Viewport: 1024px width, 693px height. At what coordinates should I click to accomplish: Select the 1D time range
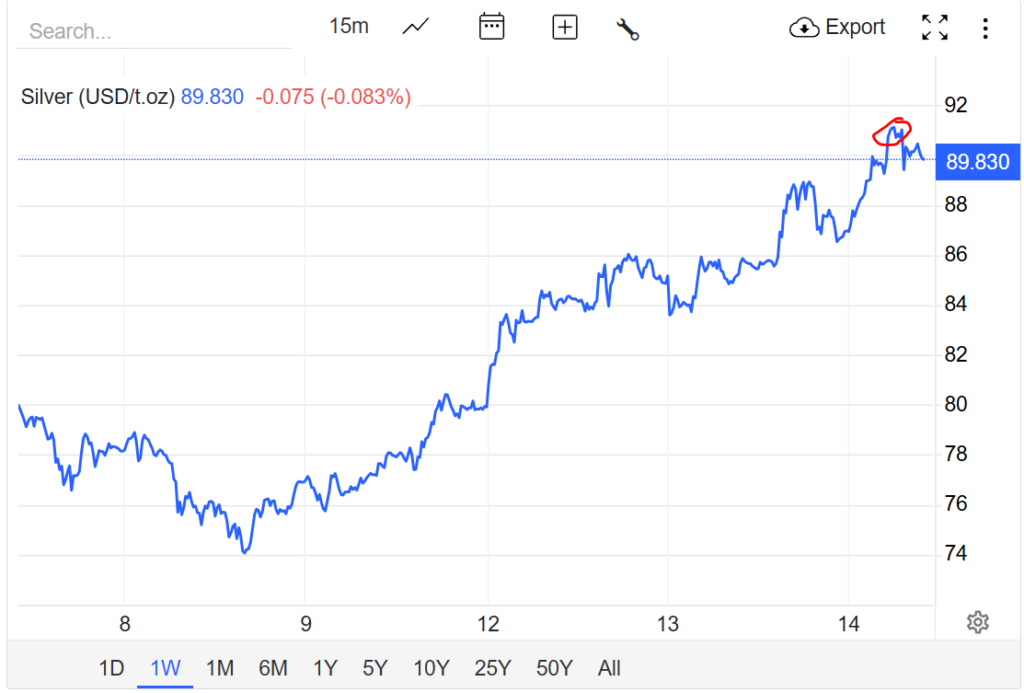coord(111,668)
